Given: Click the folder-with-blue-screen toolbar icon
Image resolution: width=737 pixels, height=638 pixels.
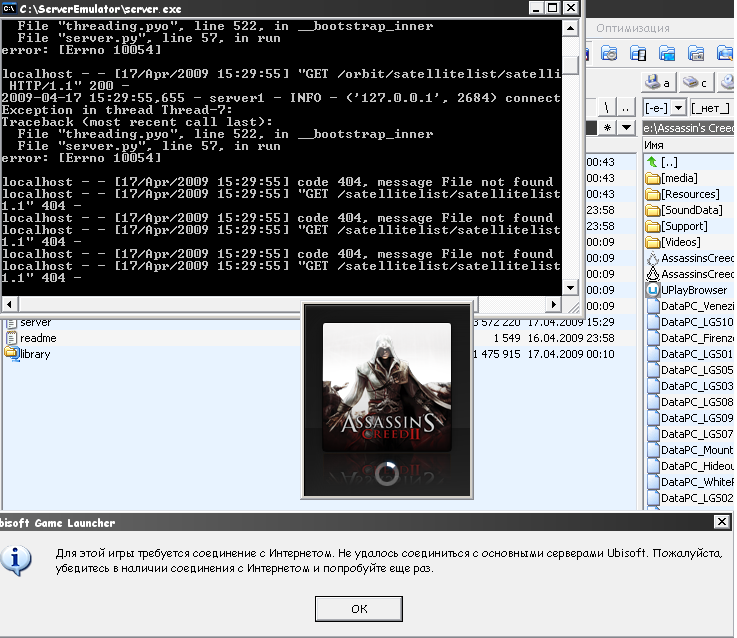Looking at the screenshot, I should [x=667, y=53].
